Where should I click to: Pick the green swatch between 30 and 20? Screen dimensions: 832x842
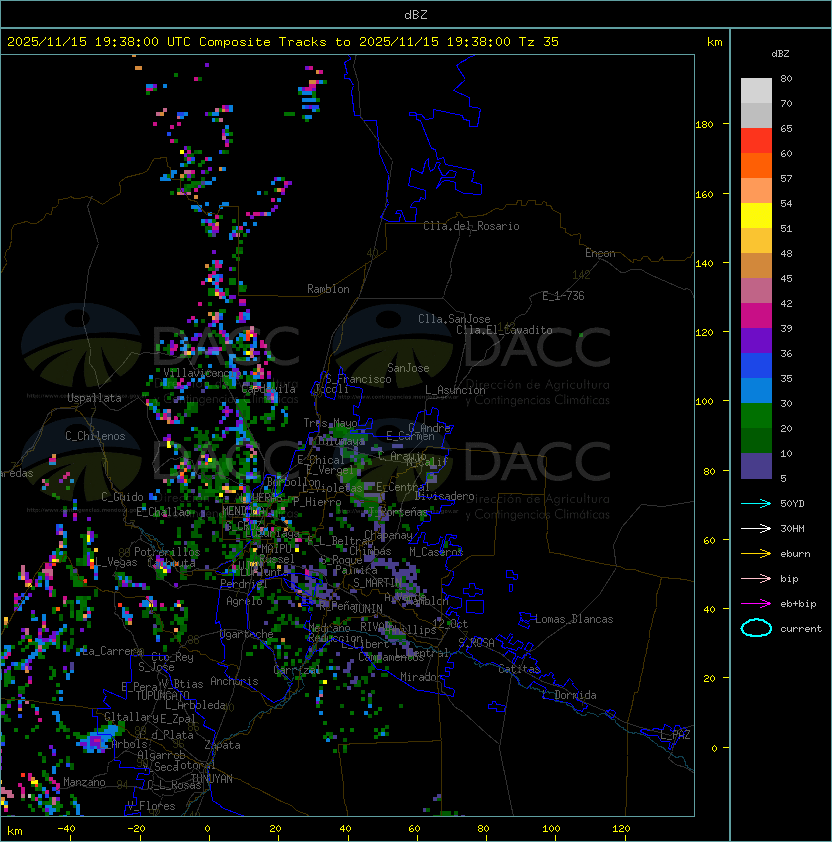pos(756,416)
